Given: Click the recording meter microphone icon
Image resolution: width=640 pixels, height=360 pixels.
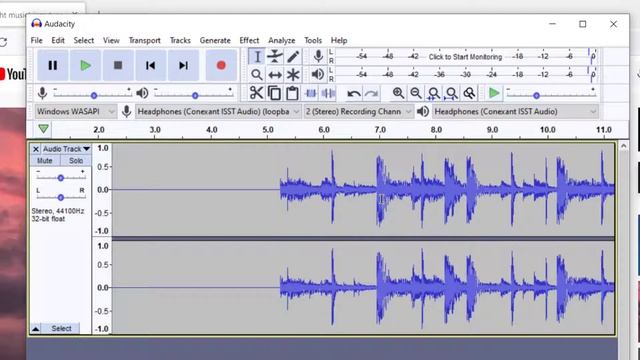Looking at the screenshot, I should click(x=318, y=56).
